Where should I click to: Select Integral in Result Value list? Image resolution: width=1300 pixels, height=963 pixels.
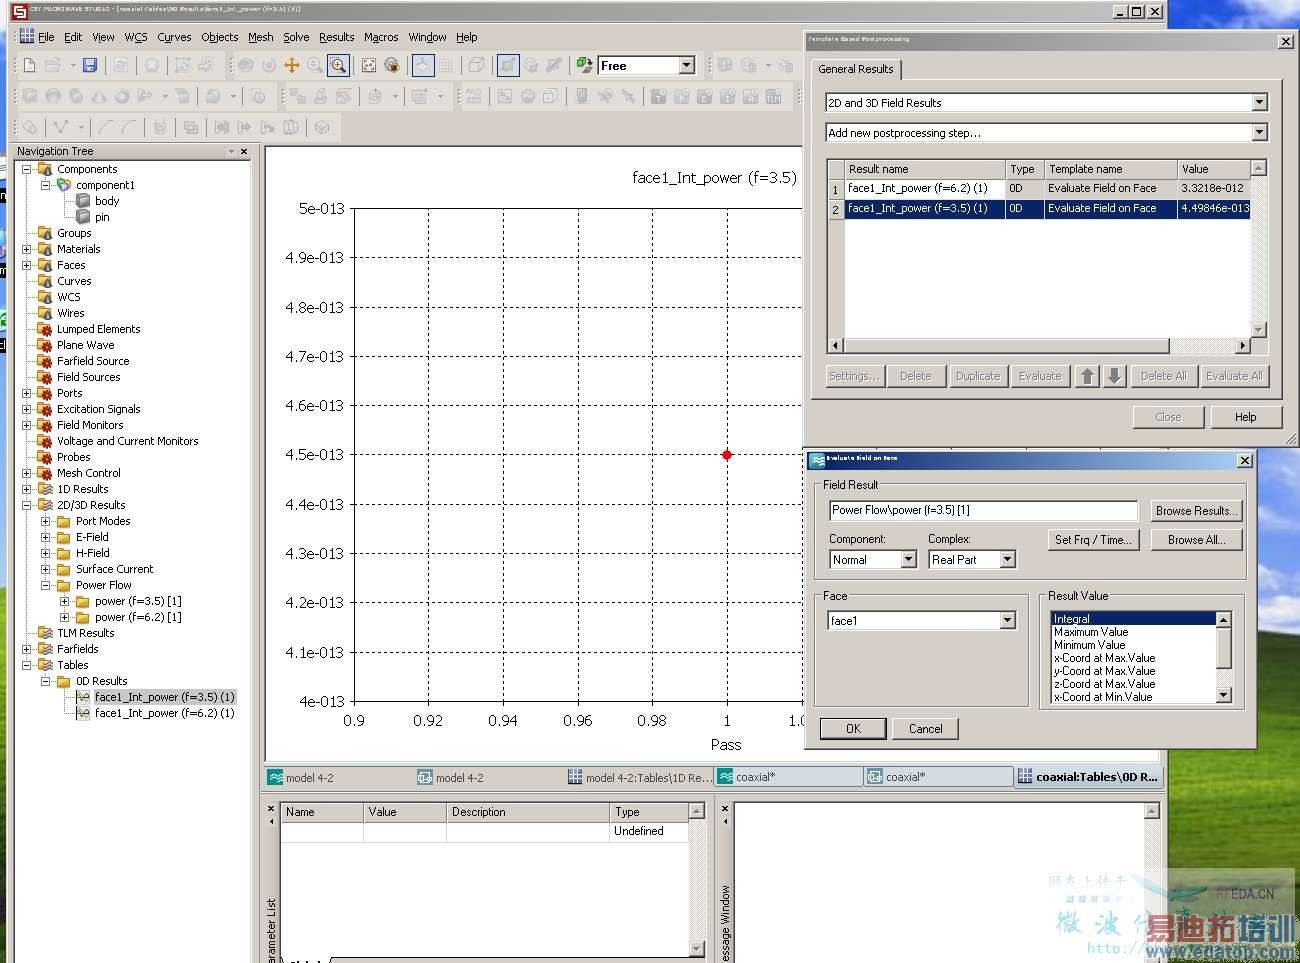(1132, 619)
